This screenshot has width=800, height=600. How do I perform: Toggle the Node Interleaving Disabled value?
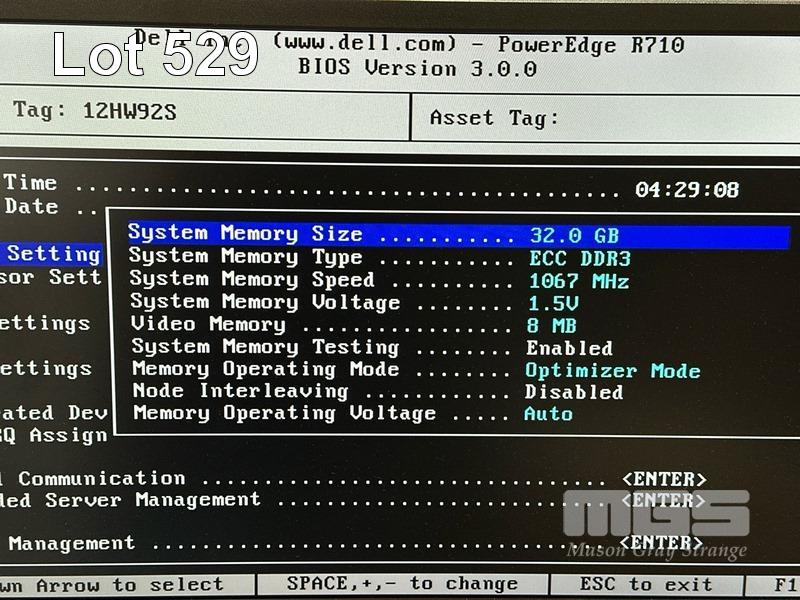(573, 392)
